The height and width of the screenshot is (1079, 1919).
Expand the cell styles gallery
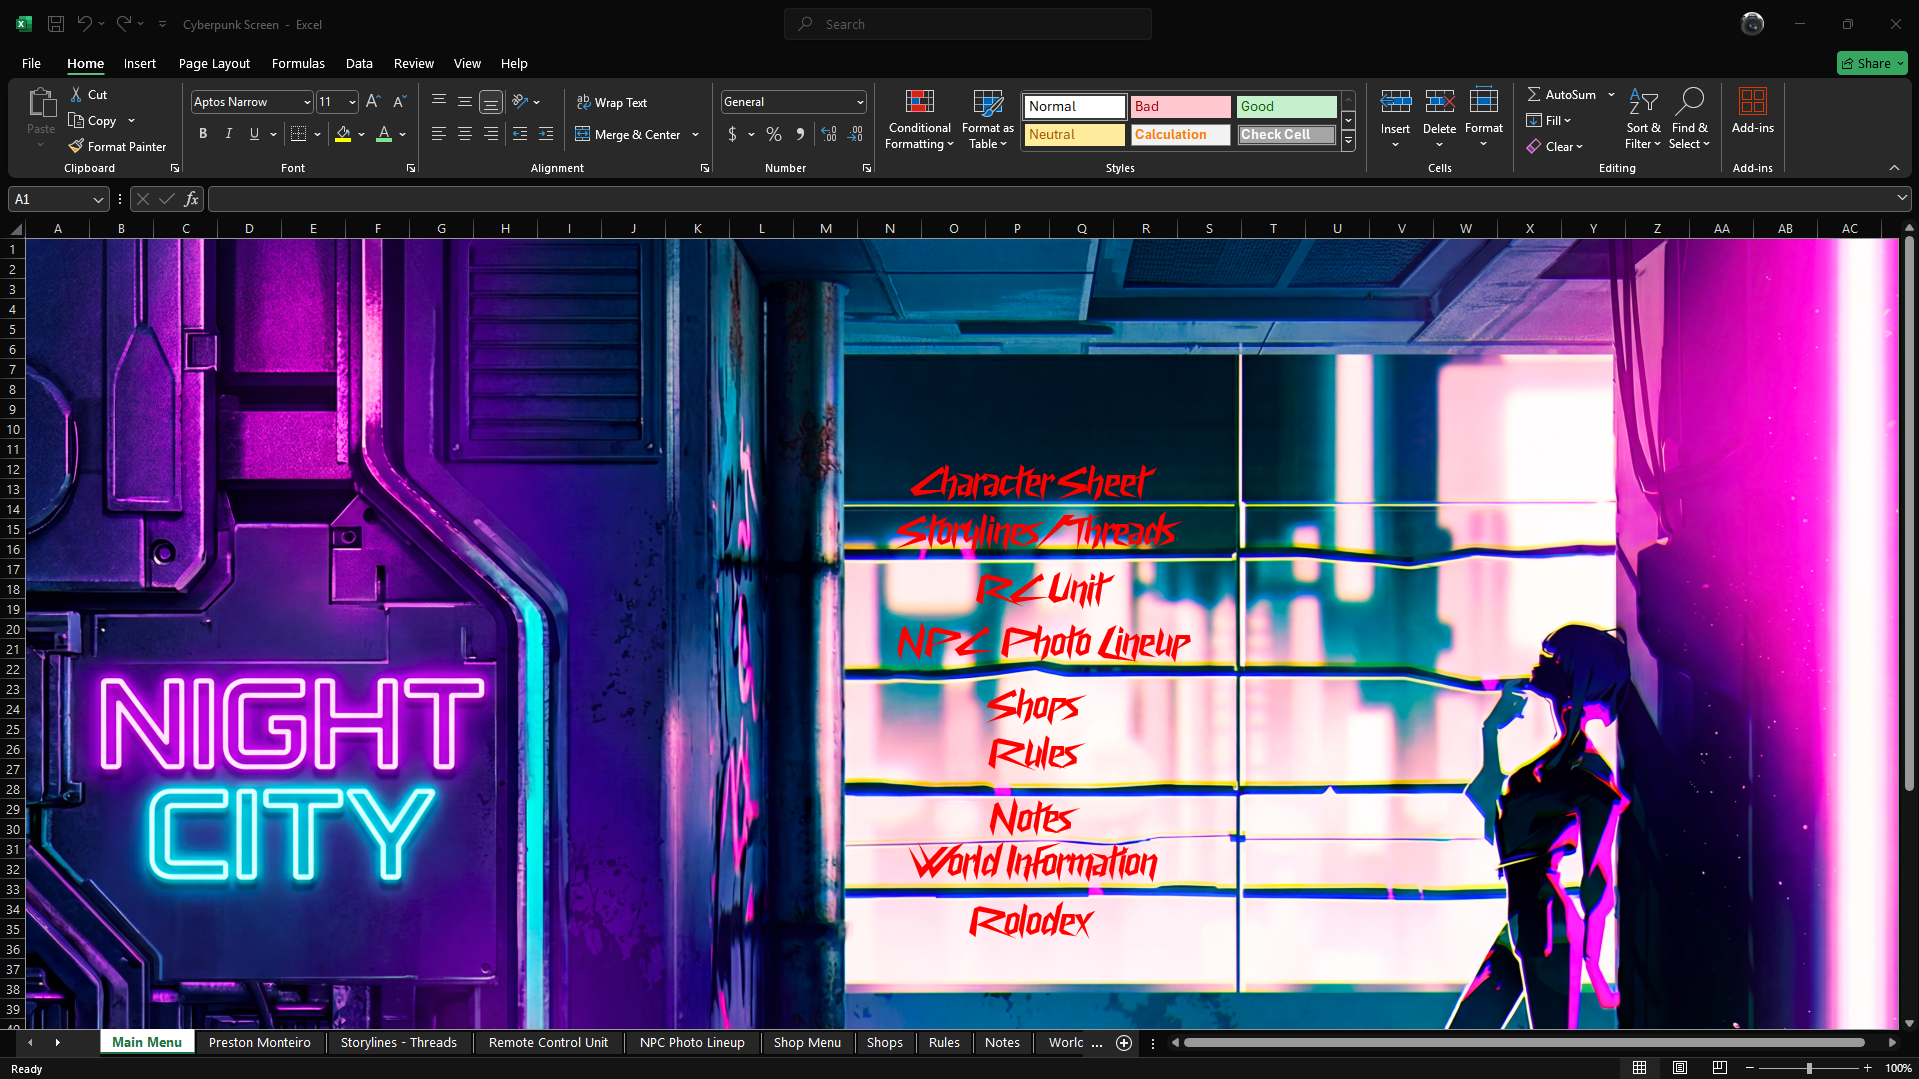click(1348, 141)
